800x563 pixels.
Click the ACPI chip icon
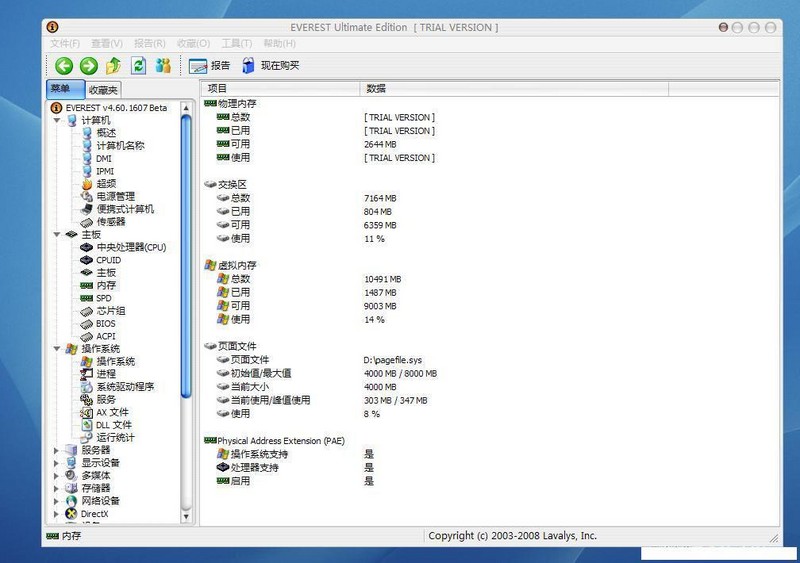coord(87,336)
